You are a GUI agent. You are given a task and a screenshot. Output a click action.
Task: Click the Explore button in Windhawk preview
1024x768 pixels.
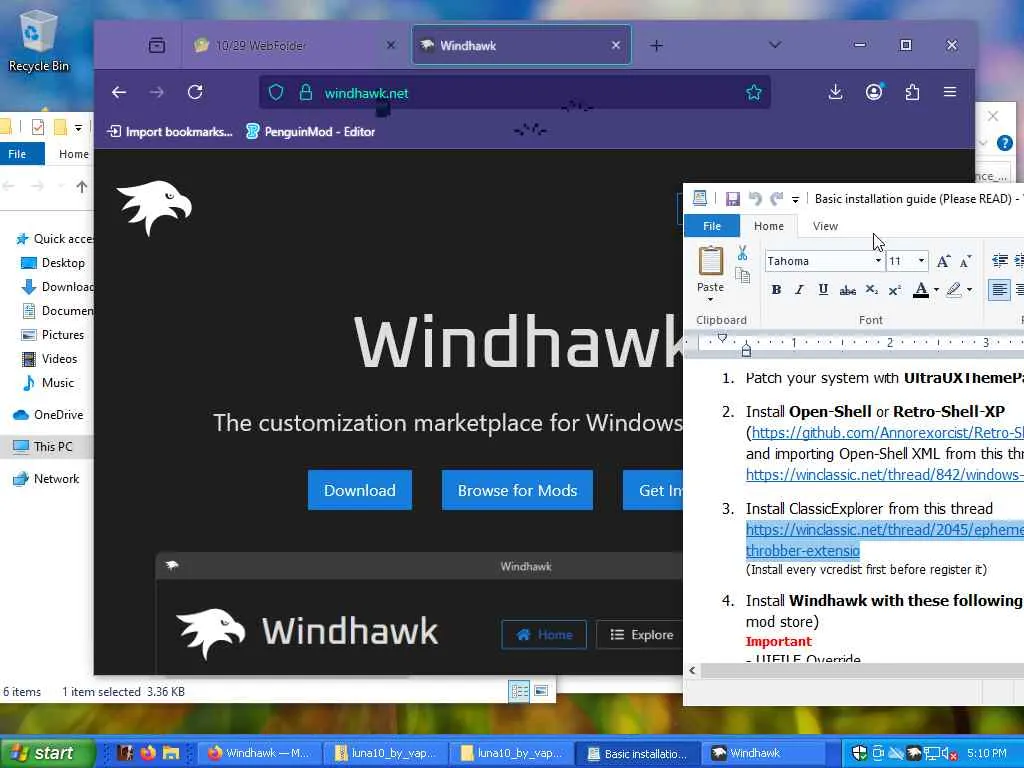[x=640, y=635]
